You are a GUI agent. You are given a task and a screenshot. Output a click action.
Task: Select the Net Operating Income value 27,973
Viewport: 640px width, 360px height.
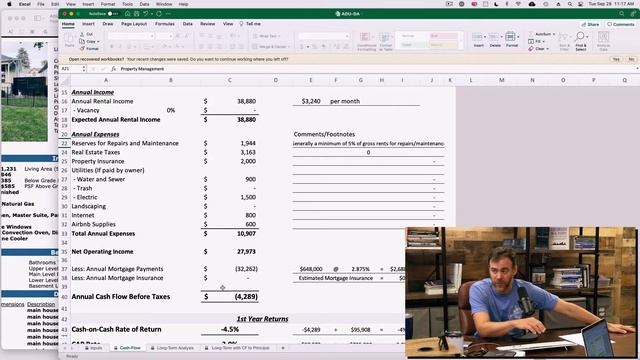click(246, 252)
